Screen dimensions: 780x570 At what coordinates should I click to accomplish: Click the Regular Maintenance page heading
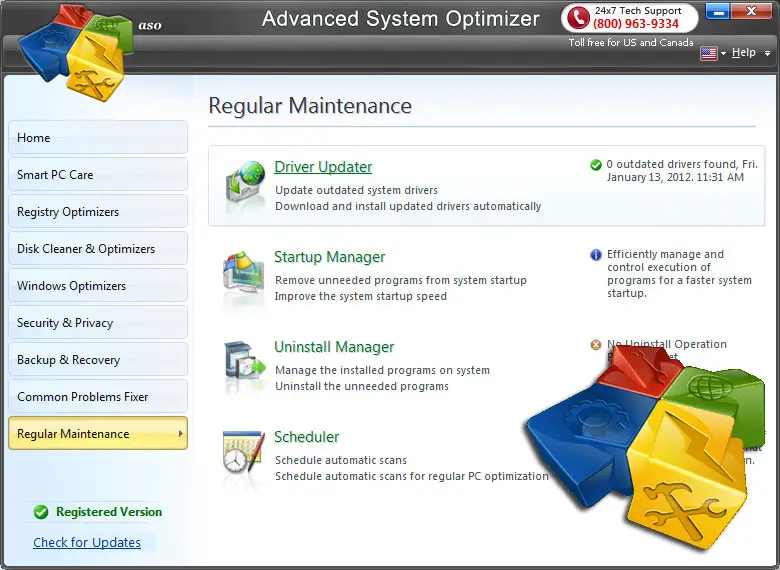310,105
